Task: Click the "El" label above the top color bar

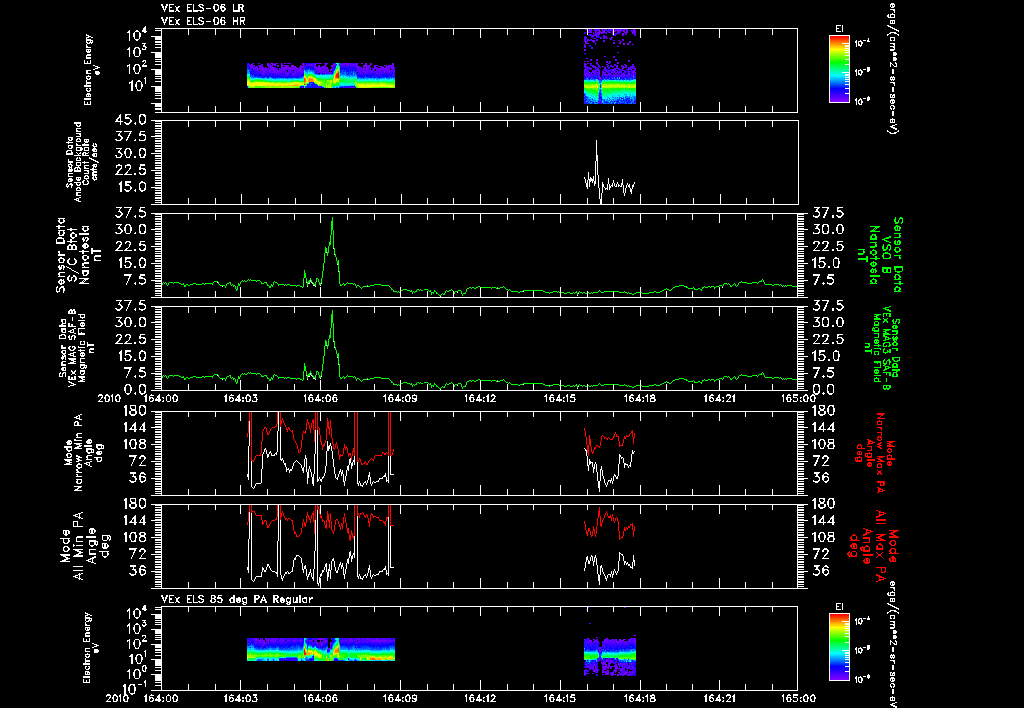Action: [839, 29]
